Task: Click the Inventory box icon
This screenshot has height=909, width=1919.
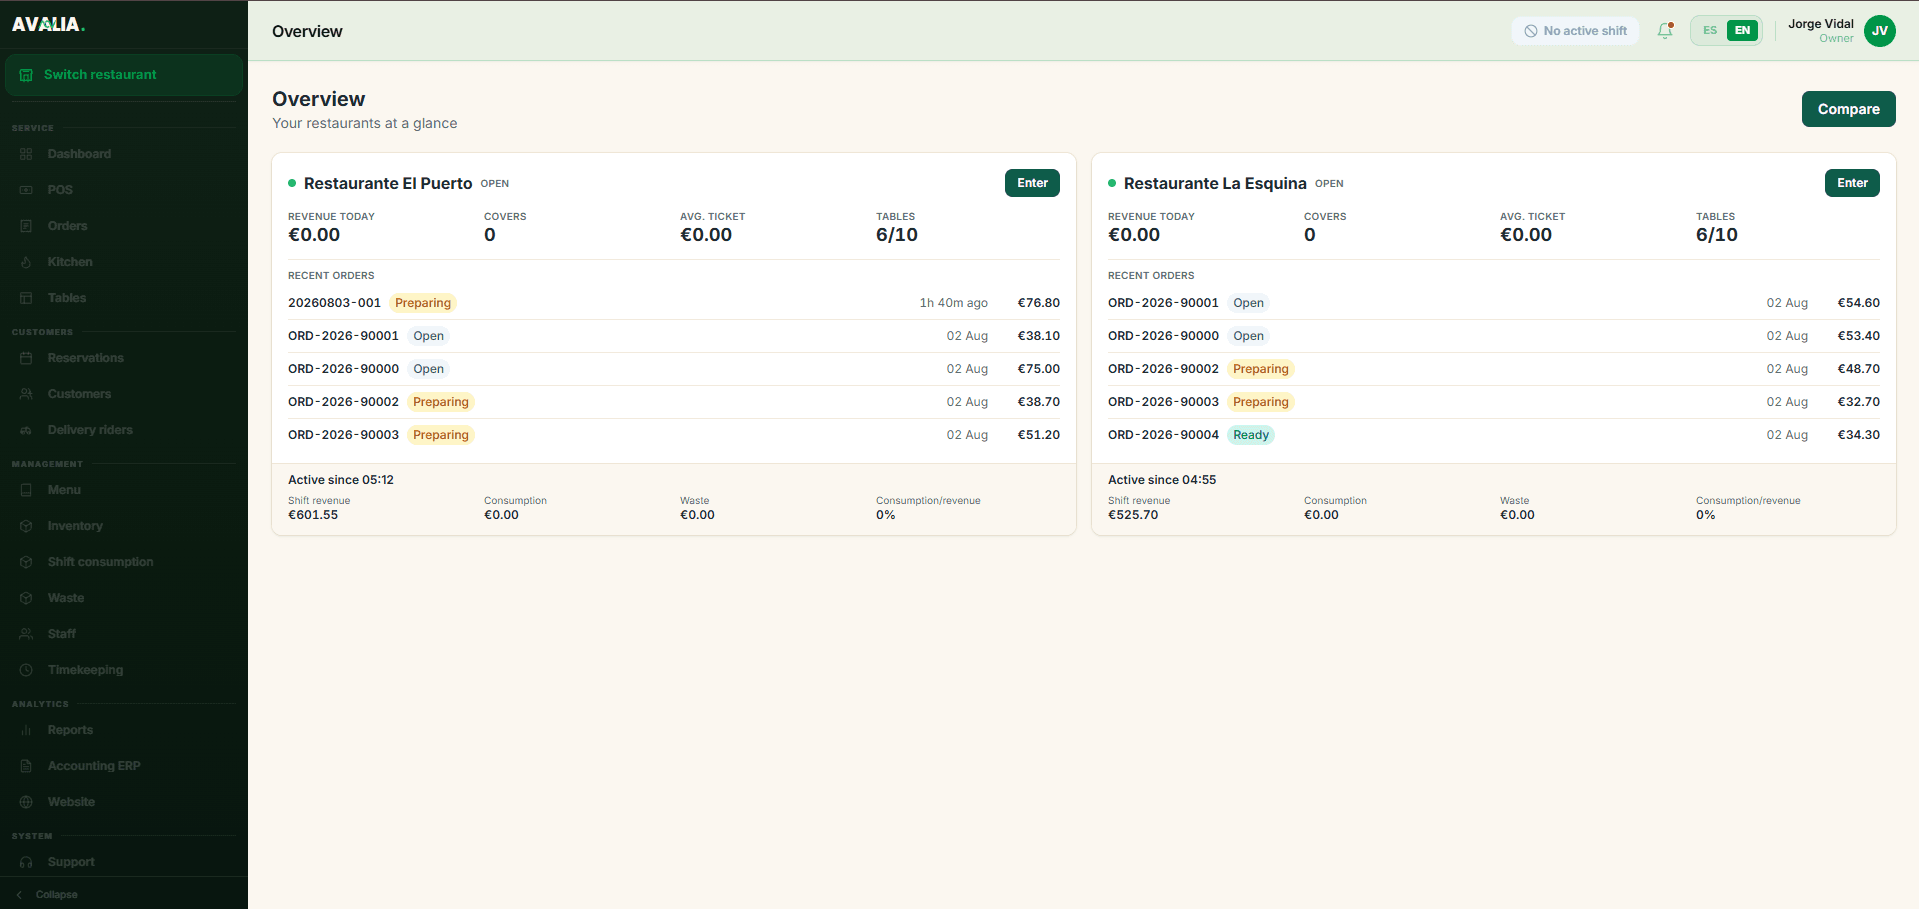Action: (x=26, y=526)
